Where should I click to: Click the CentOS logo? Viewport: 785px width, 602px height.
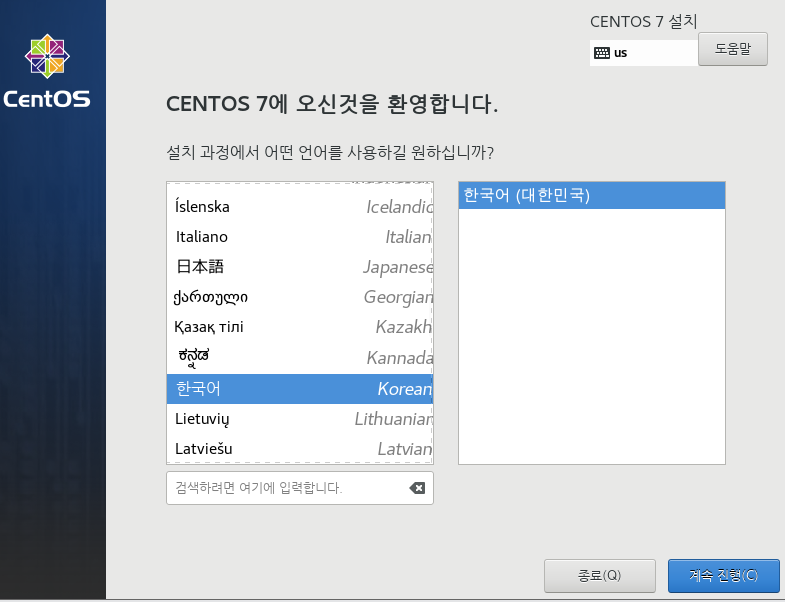pyautogui.click(x=47, y=71)
